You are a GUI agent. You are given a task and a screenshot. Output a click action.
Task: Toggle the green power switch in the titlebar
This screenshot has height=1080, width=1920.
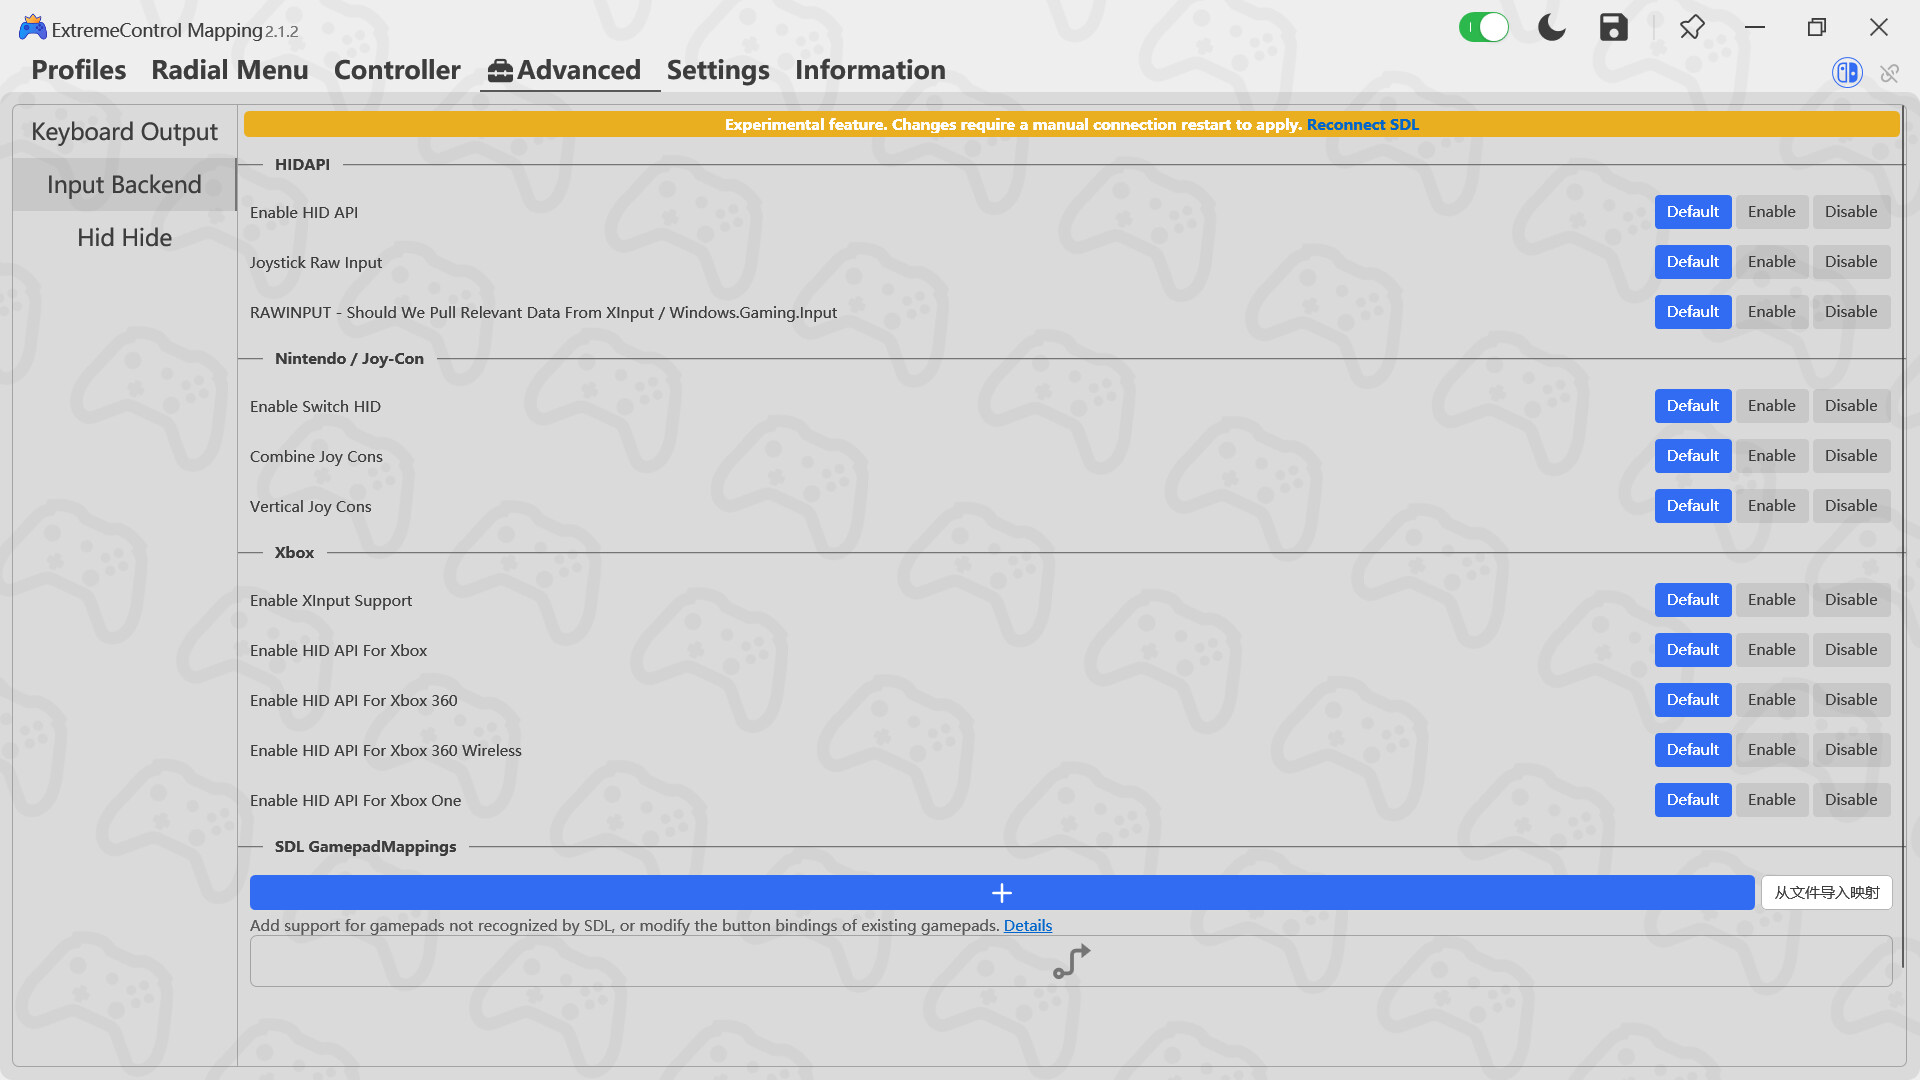tap(1484, 27)
